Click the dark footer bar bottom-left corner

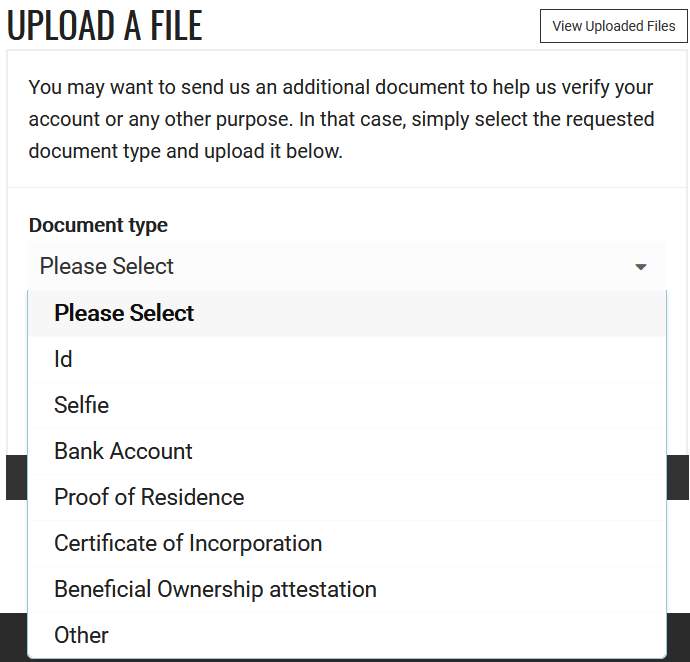[14, 637]
